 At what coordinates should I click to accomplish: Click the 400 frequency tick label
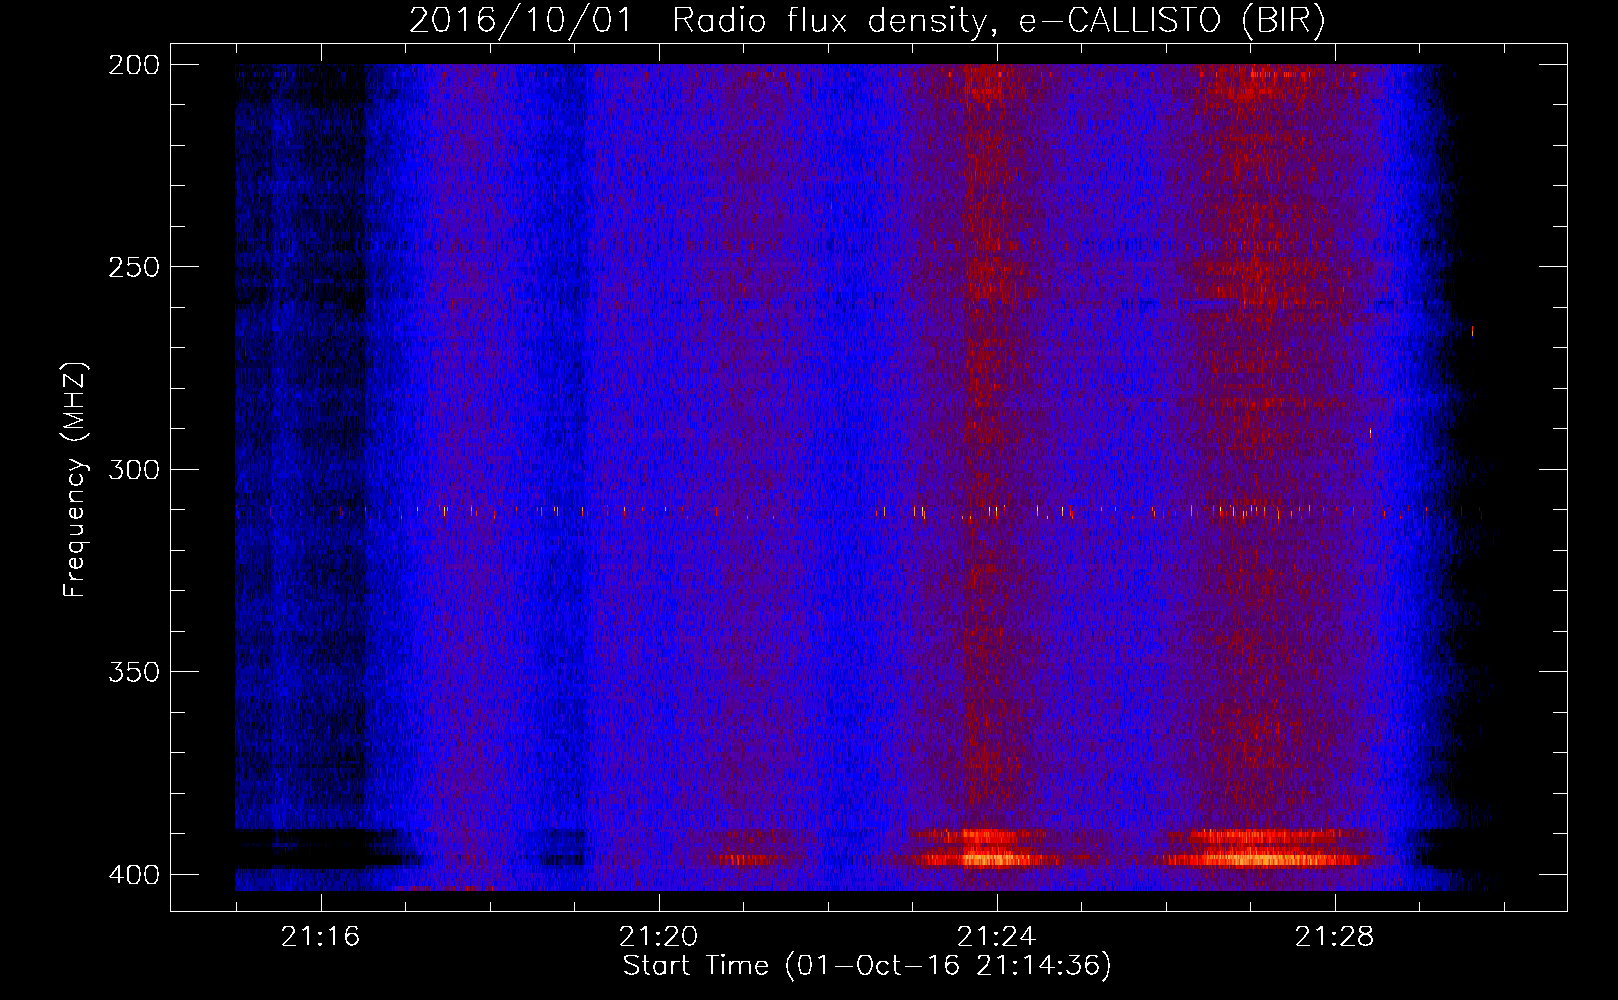(x=133, y=875)
